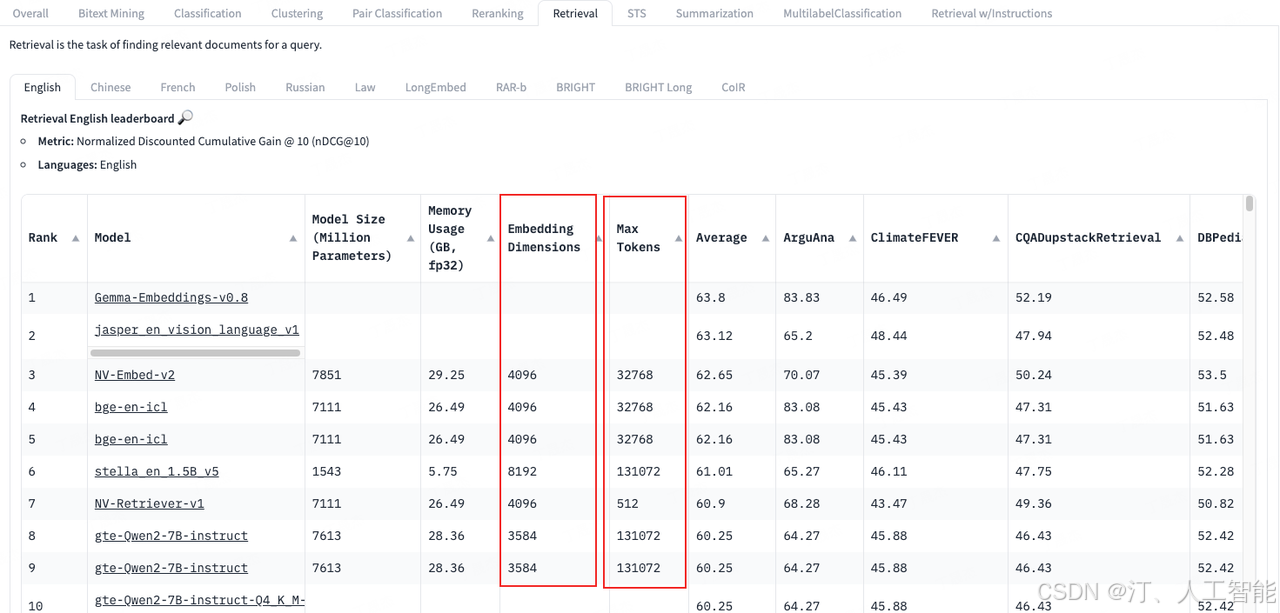Sort by Memory Usage column arrow

tap(490, 238)
